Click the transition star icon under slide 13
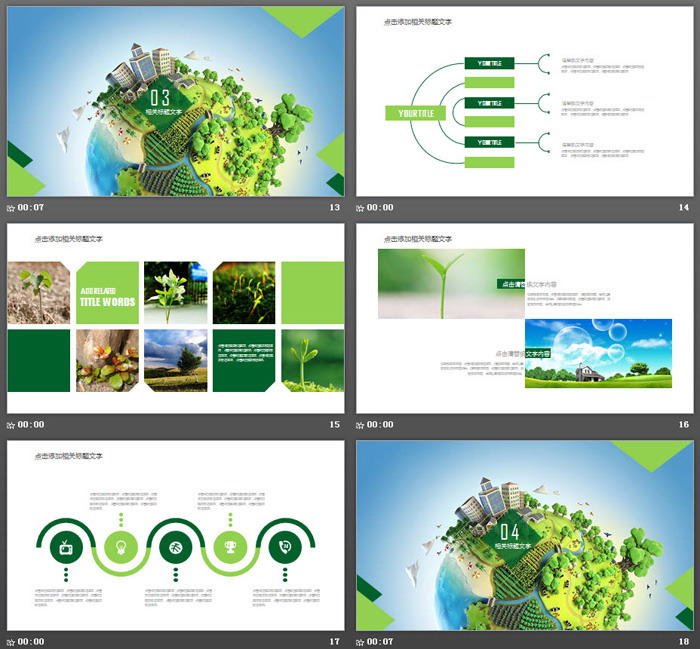This screenshot has width=700, height=649. [x=11, y=208]
